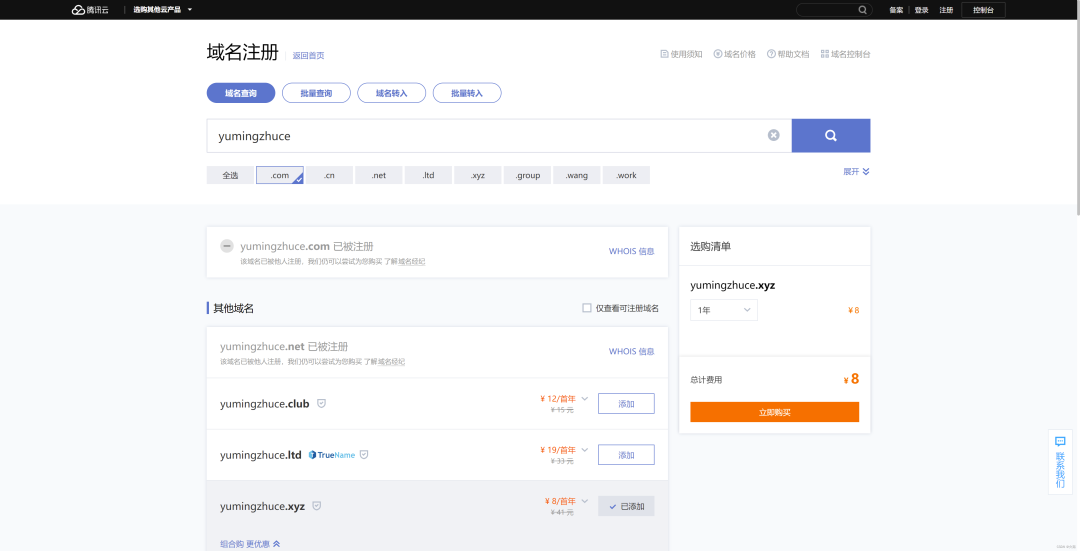Image resolution: width=1080 pixels, height=551 pixels.
Task: Switch to 域名转入 tab
Action: pyautogui.click(x=391, y=93)
